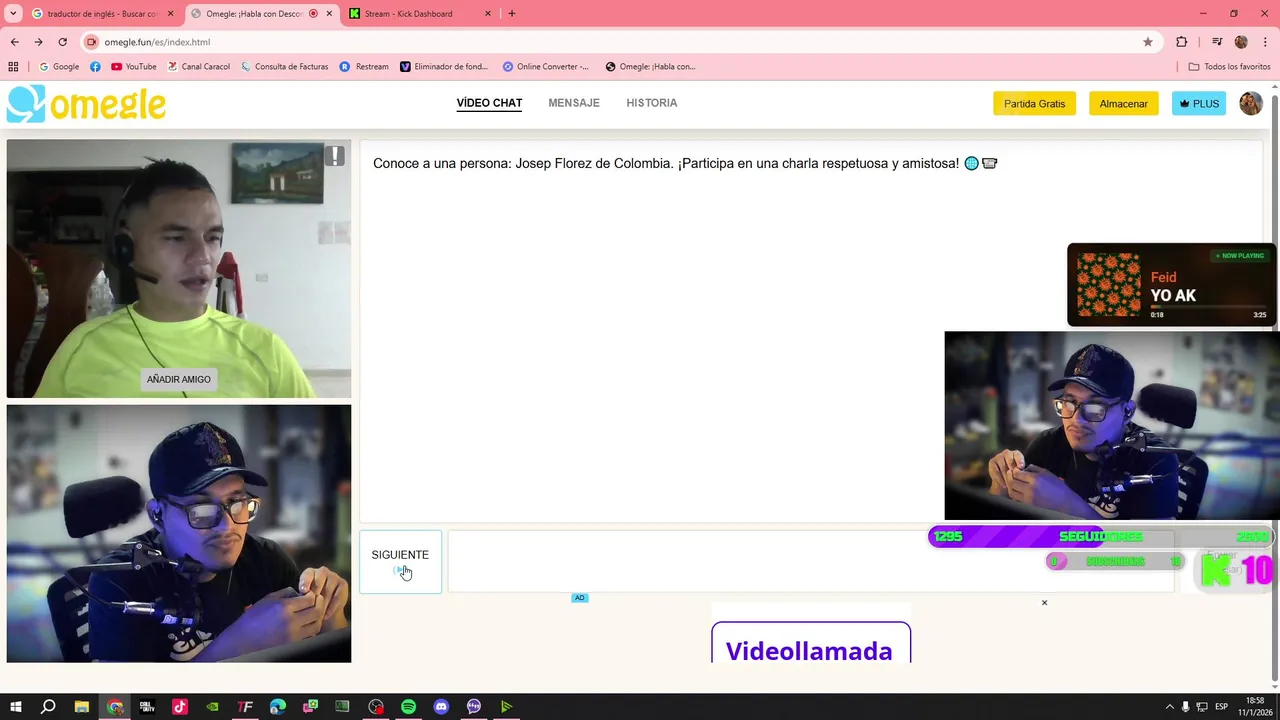The image size is (1280, 720).
Task: Open the Chrome three-dot menu
Action: (x=1264, y=42)
